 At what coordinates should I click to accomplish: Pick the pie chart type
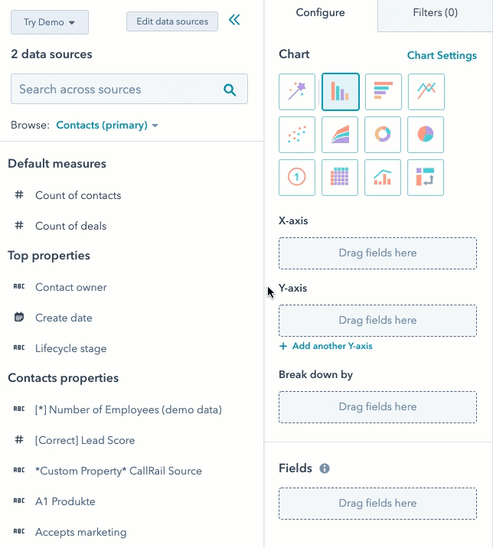[x=425, y=135]
